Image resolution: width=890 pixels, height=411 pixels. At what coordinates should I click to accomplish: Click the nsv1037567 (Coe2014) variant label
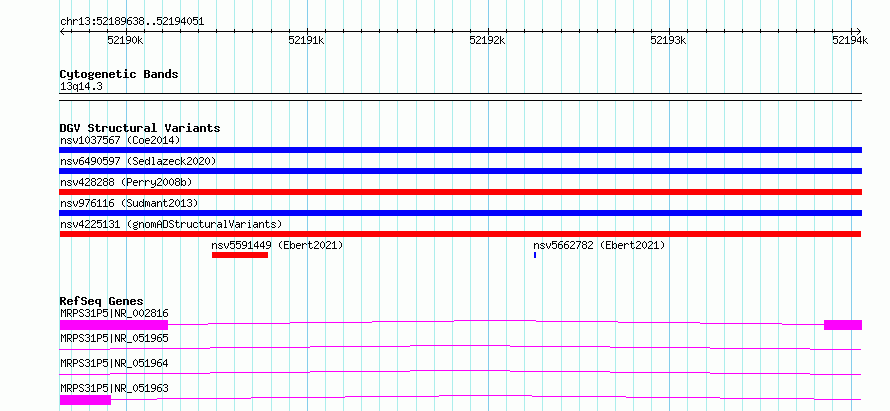pyautogui.click(x=120, y=140)
